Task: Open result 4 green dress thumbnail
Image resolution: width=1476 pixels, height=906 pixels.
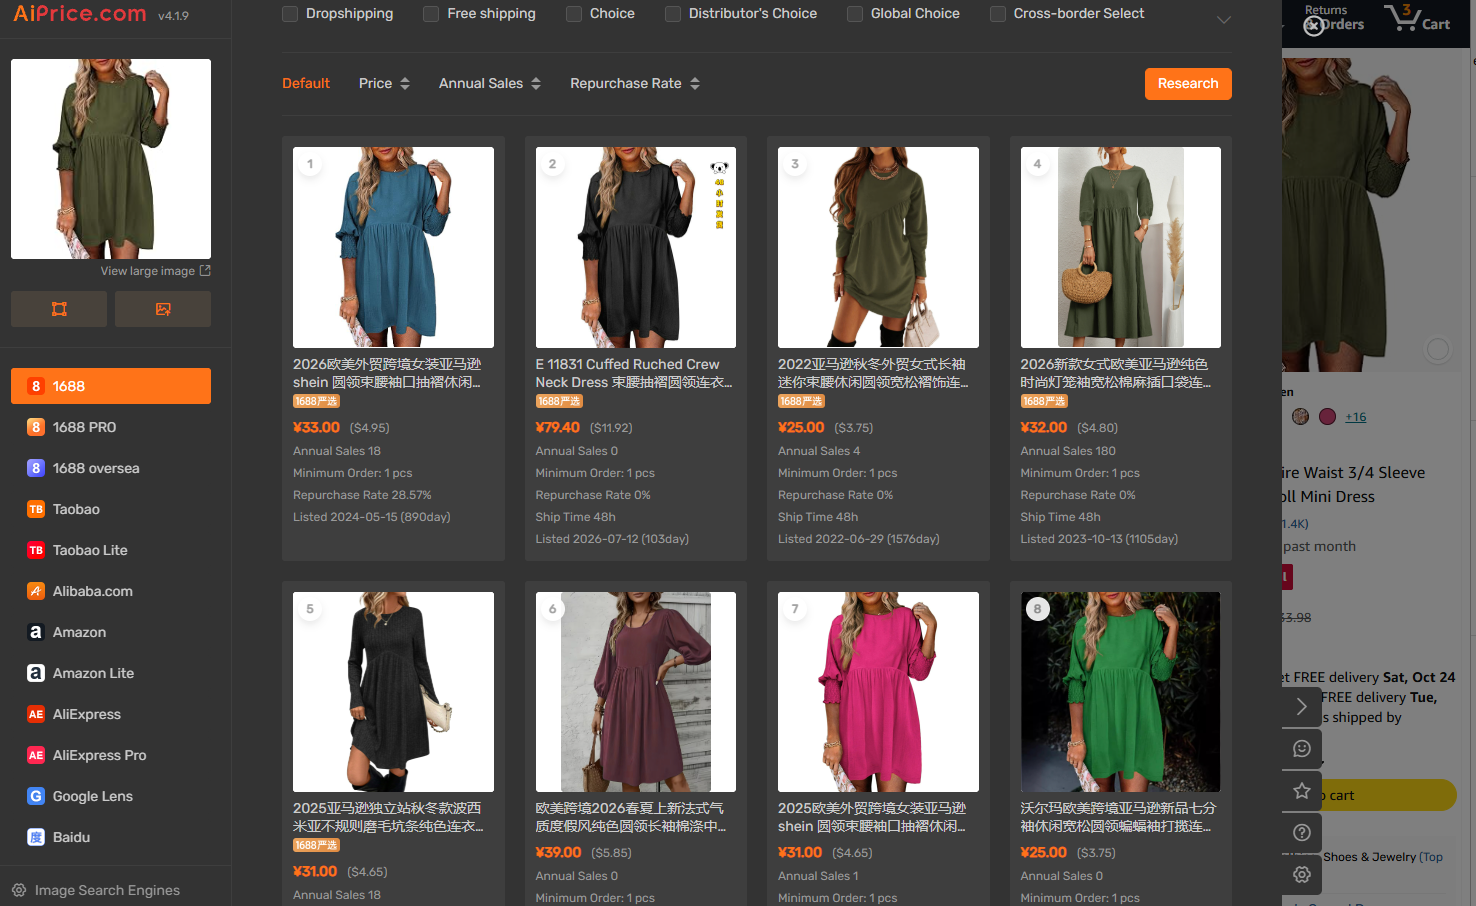Action: point(1121,247)
